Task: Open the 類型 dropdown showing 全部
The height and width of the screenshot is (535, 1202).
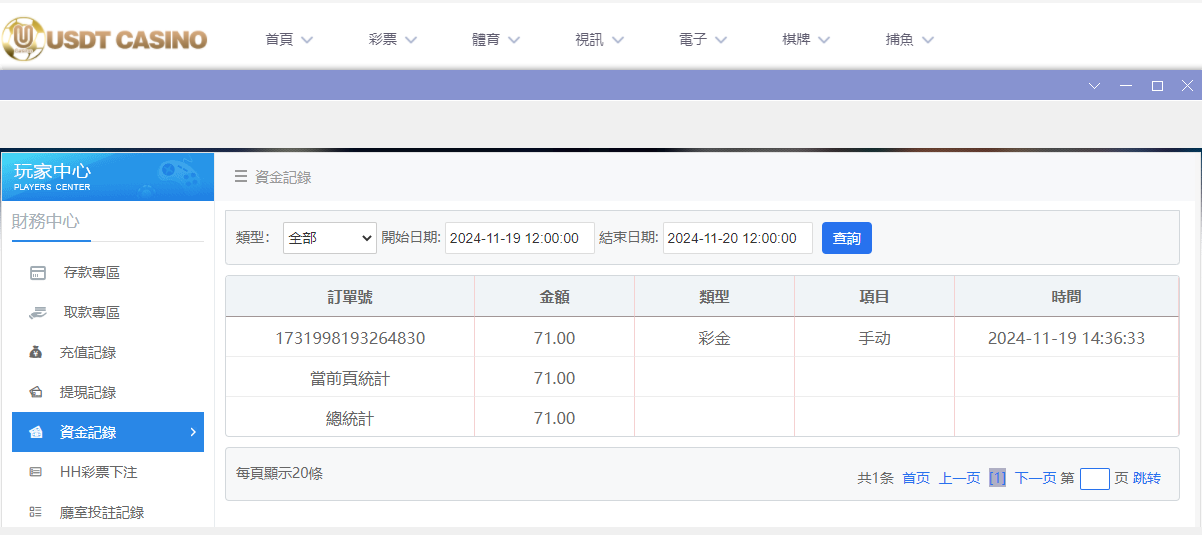Action: 329,238
